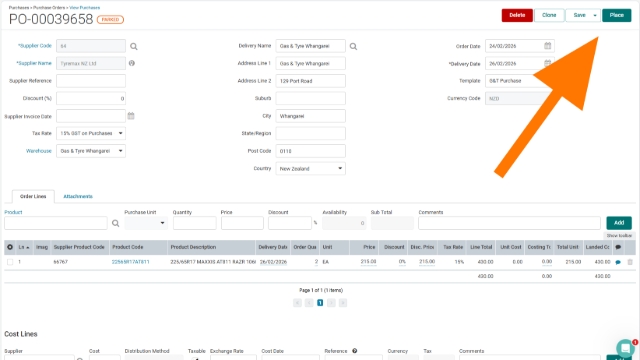
Task: Delete order line 1 with trash icon
Action: pyautogui.click(x=630, y=262)
